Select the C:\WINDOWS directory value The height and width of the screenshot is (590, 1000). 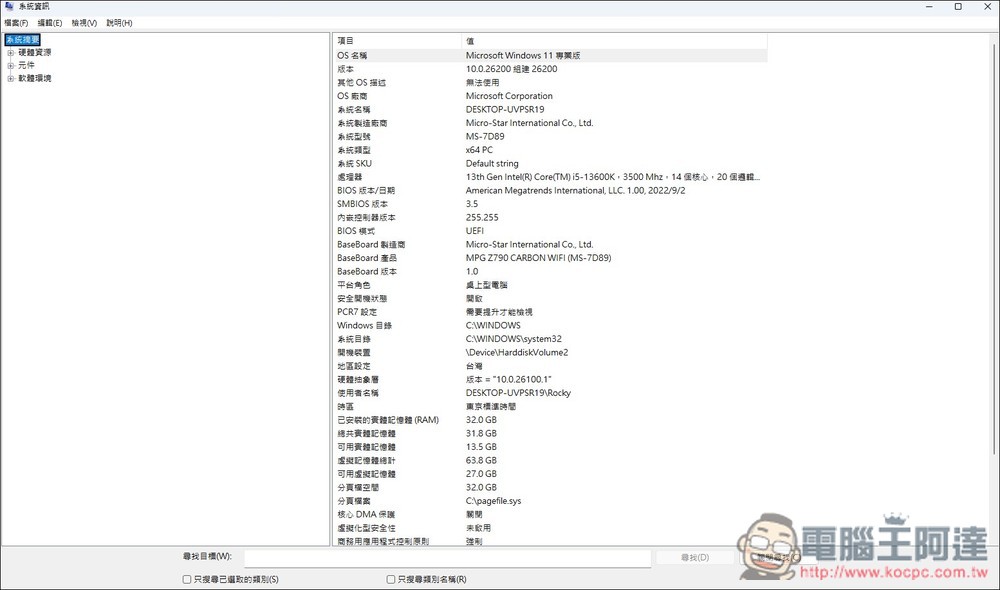pyautogui.click(x=493, y=325)
